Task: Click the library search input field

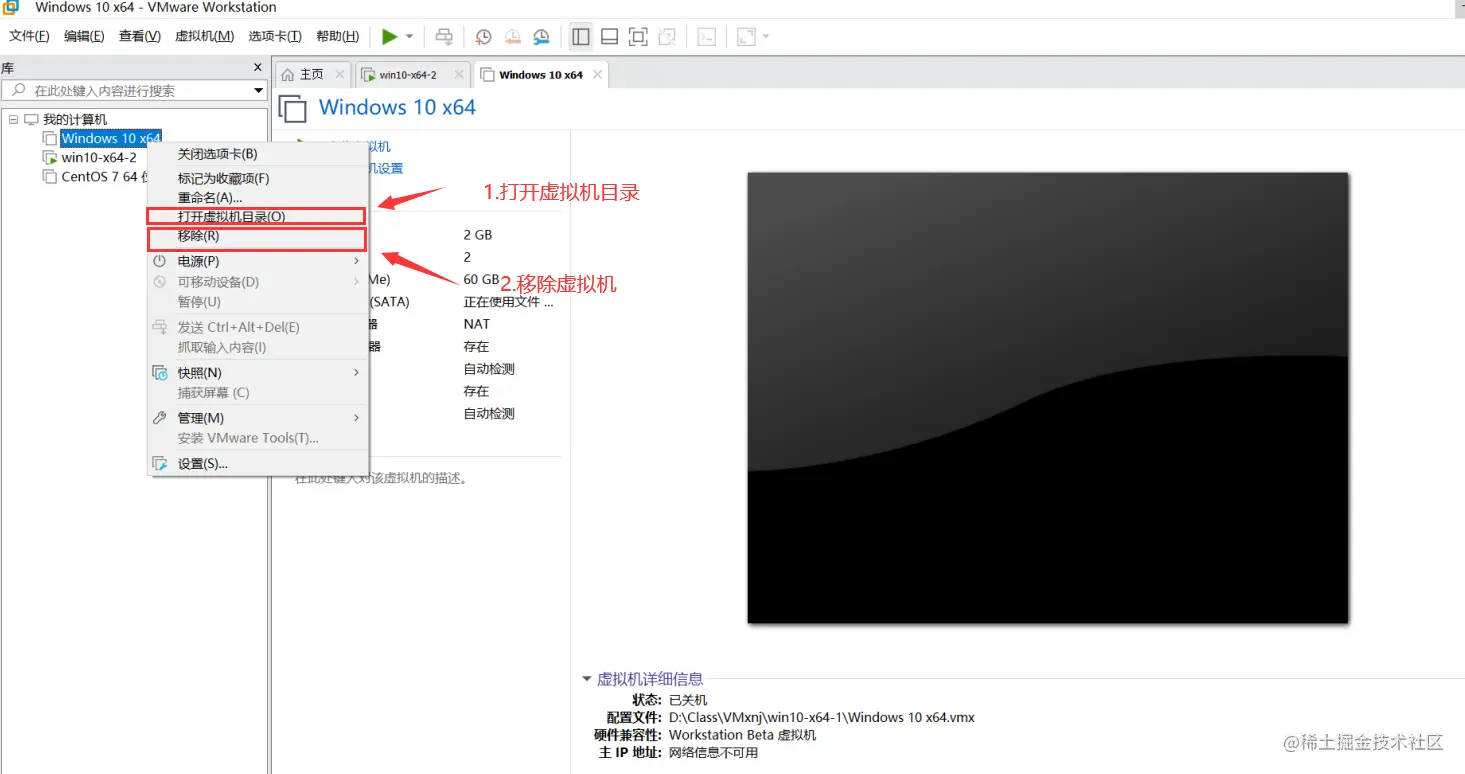Action: 135,91
